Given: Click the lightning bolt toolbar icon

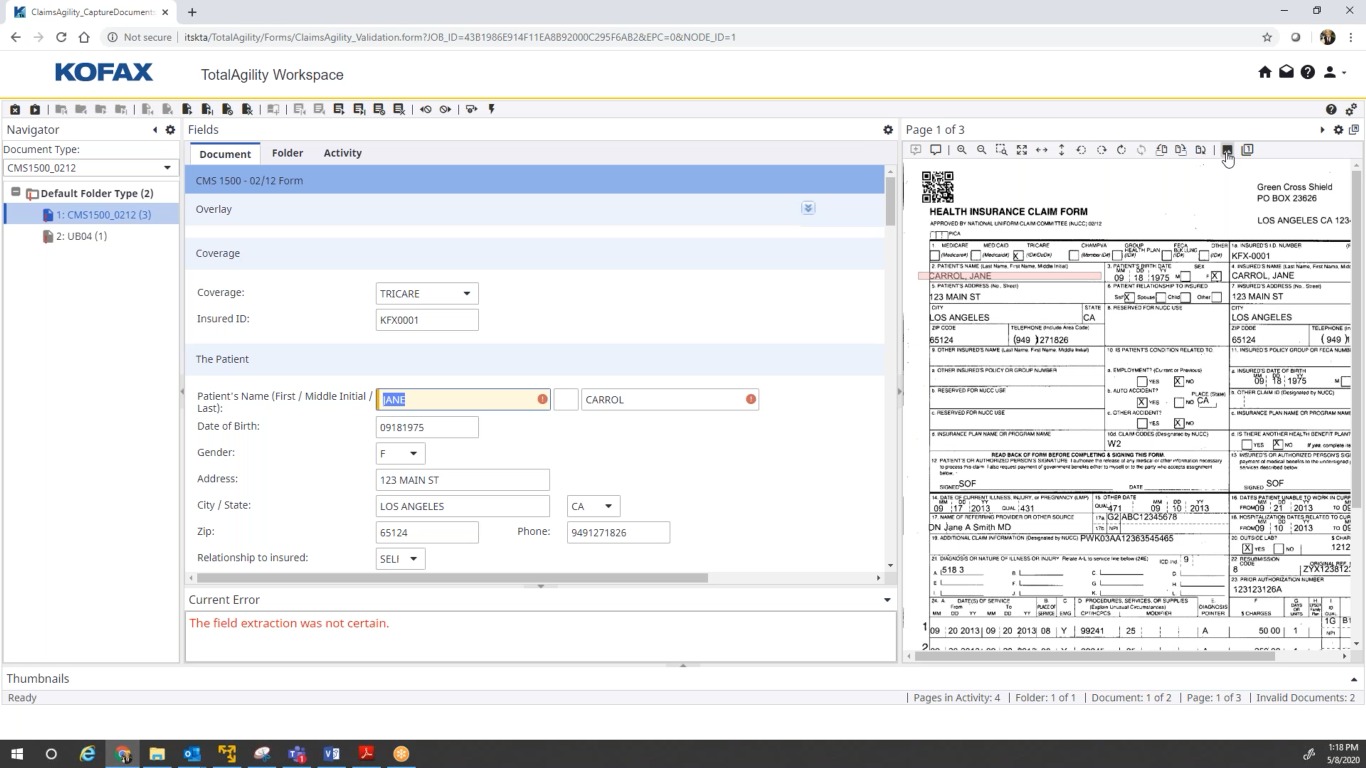Looking at the screenshot, I should click(x=491, y=109).
